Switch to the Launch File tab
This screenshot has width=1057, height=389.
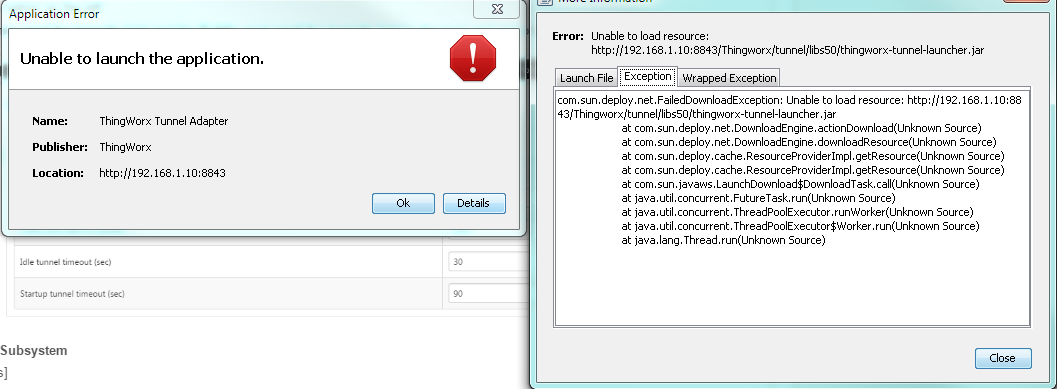(586, 78)
